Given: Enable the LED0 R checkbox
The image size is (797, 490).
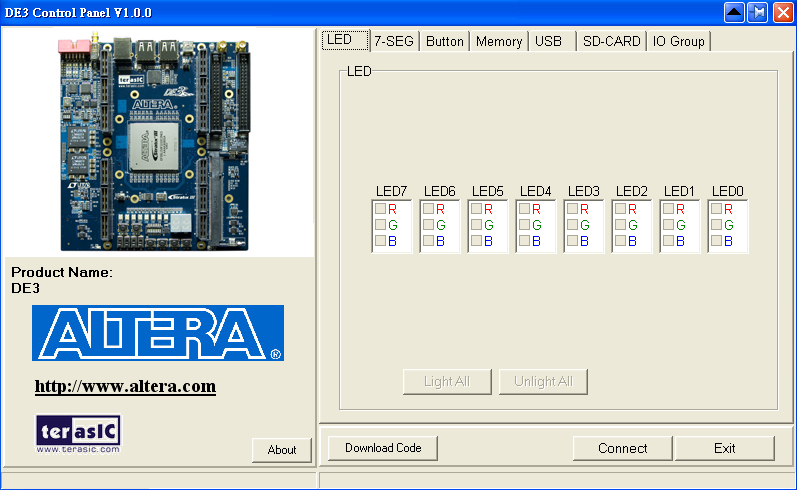Looking at the screenshot, I should point(716,208).
